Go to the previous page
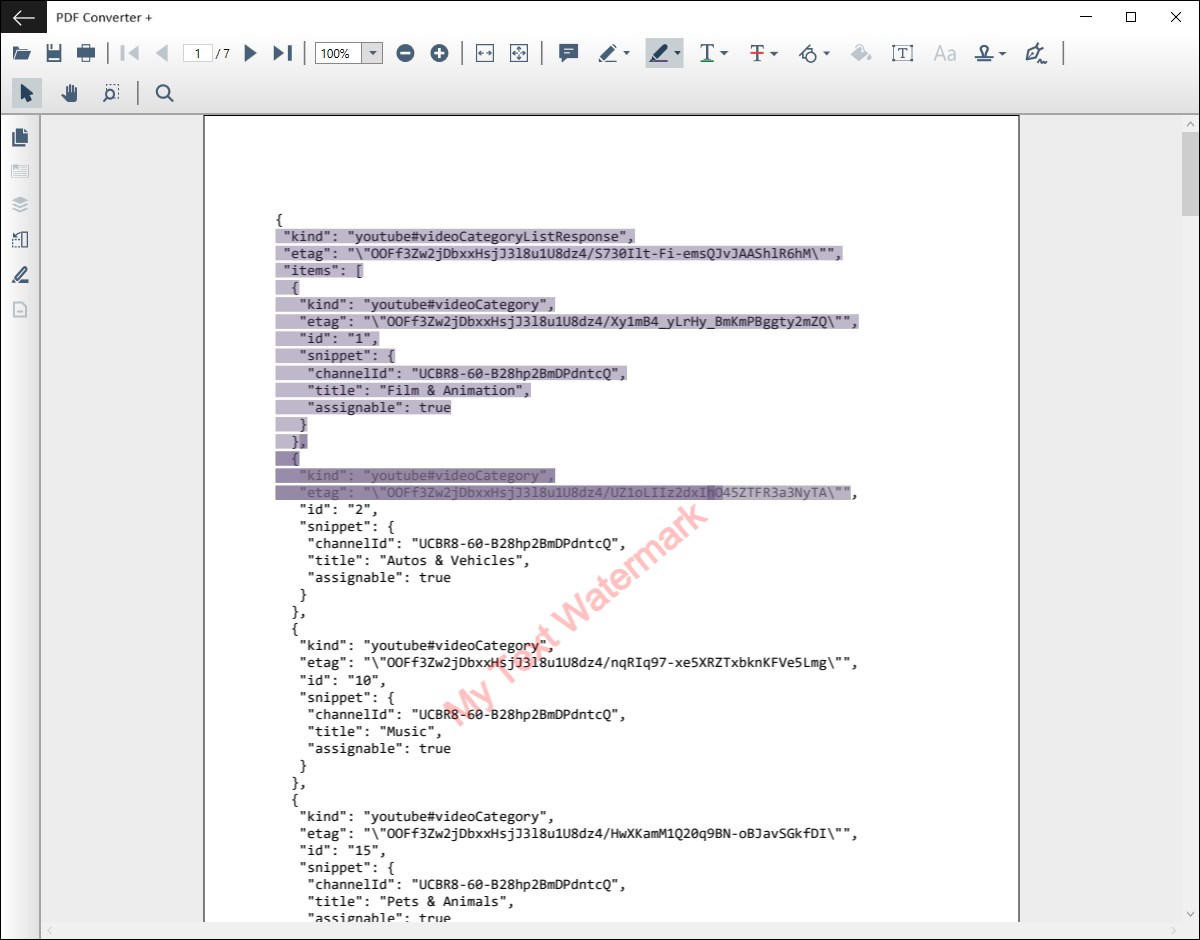1200x940 pixels. tap(162, 53)
